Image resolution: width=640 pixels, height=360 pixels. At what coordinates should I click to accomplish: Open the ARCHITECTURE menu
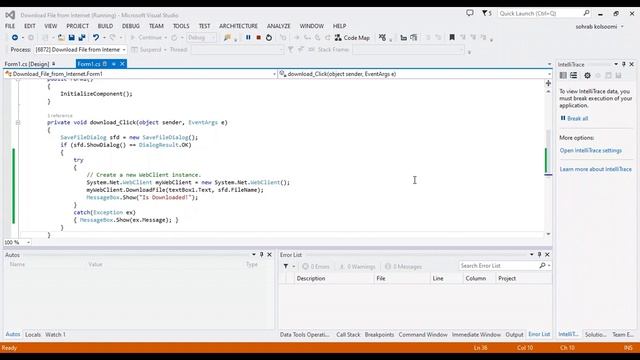click(238, 26)
